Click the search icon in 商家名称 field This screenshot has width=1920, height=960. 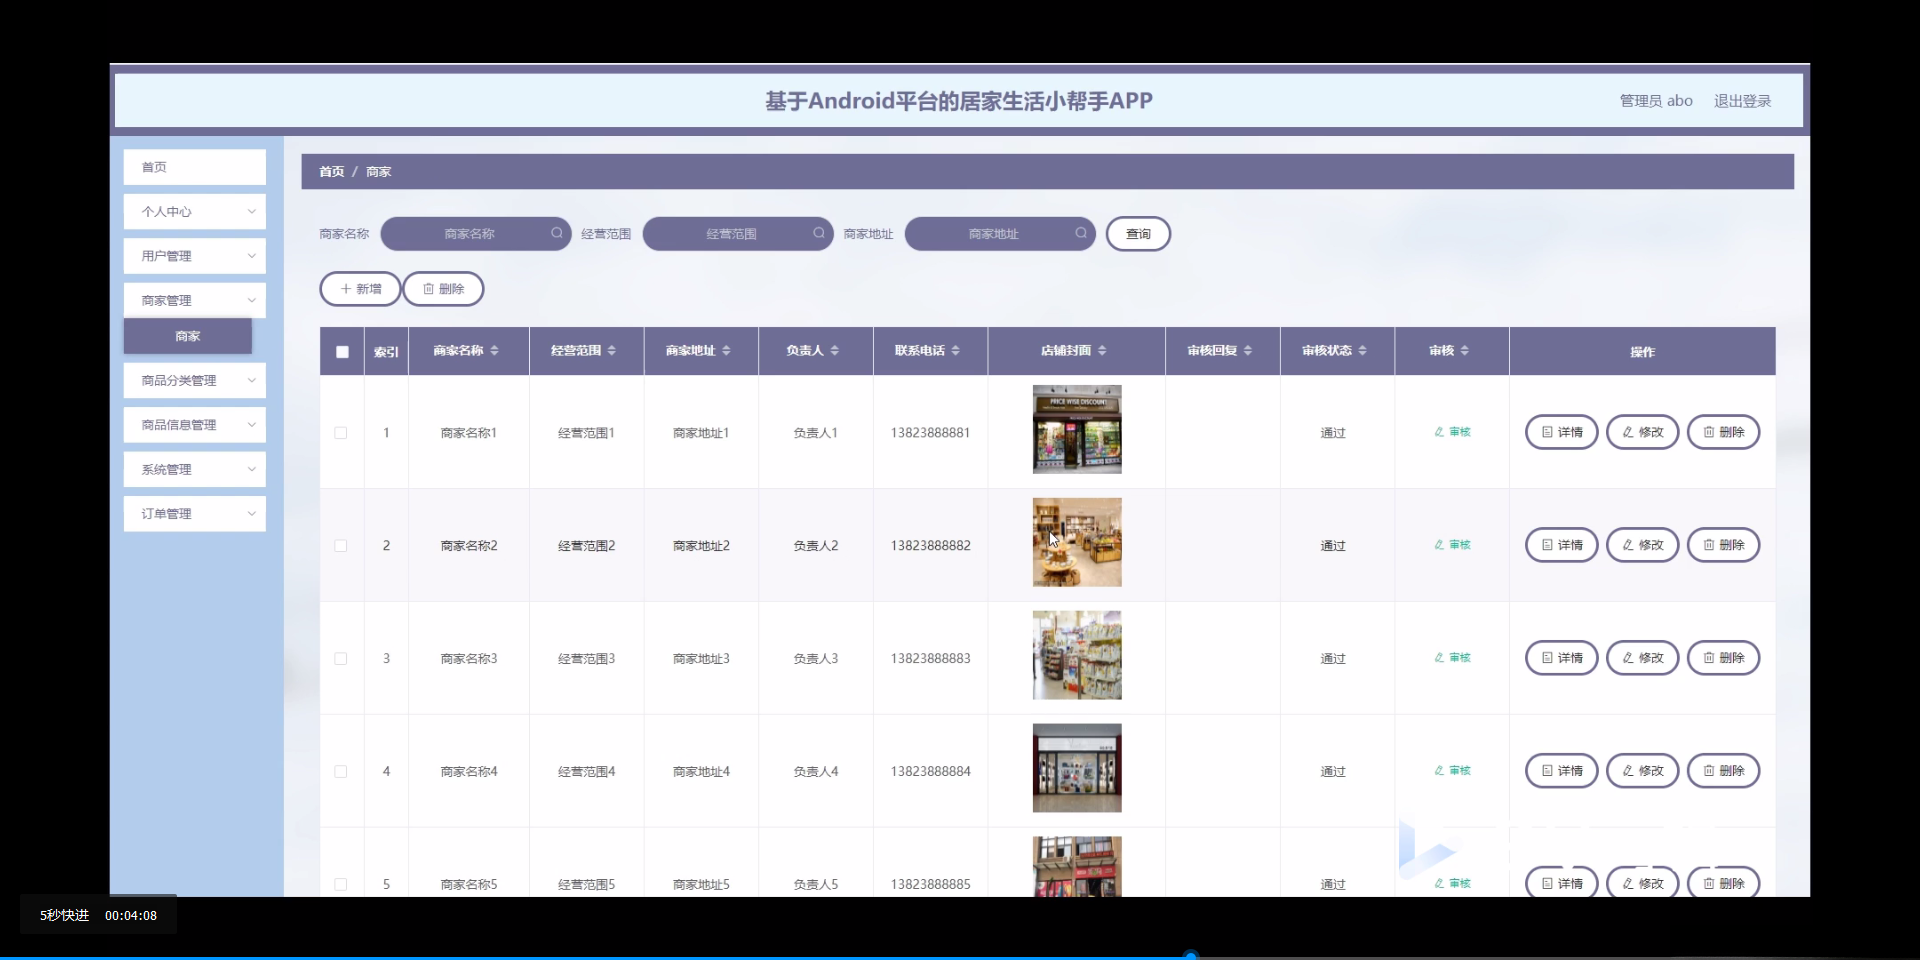click(x=556, y=233)
